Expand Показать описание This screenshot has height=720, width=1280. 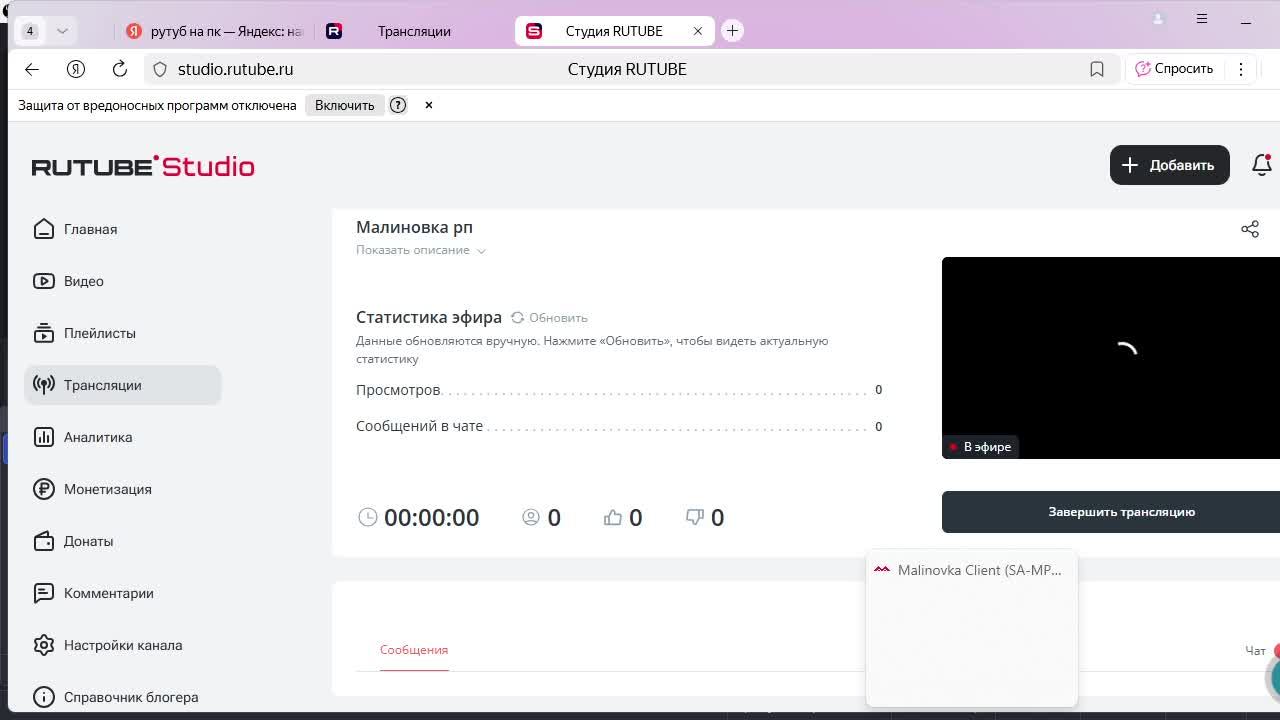pos(421,250)
